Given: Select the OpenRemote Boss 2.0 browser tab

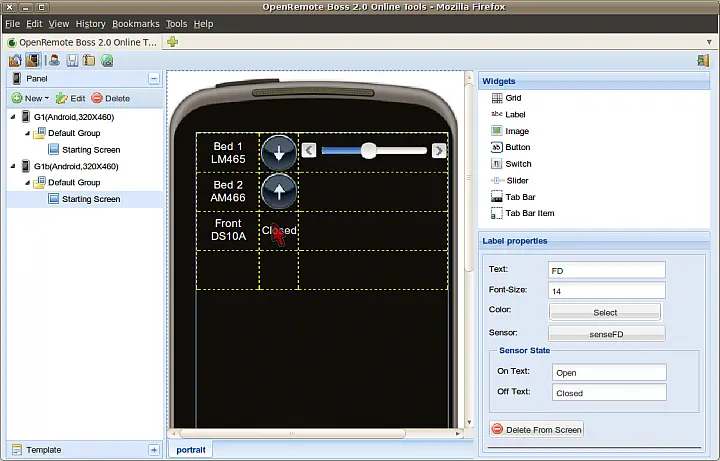Looking at the screenshot, I should point(83,42).
